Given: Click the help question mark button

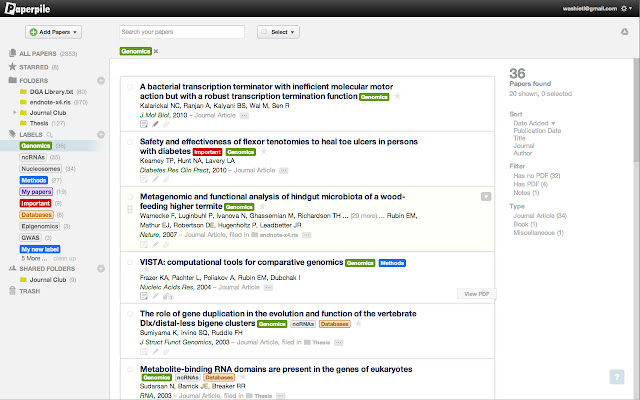Looking at the screenshot, I should point(617,376).
